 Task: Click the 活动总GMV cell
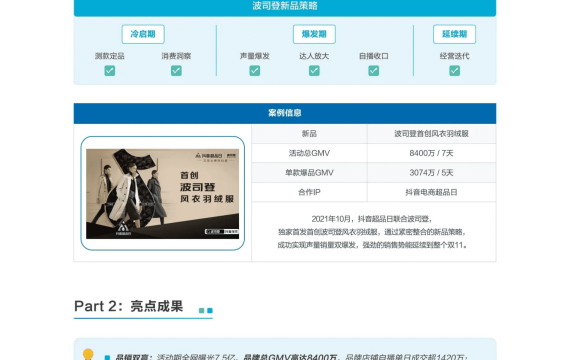[309, 153]
